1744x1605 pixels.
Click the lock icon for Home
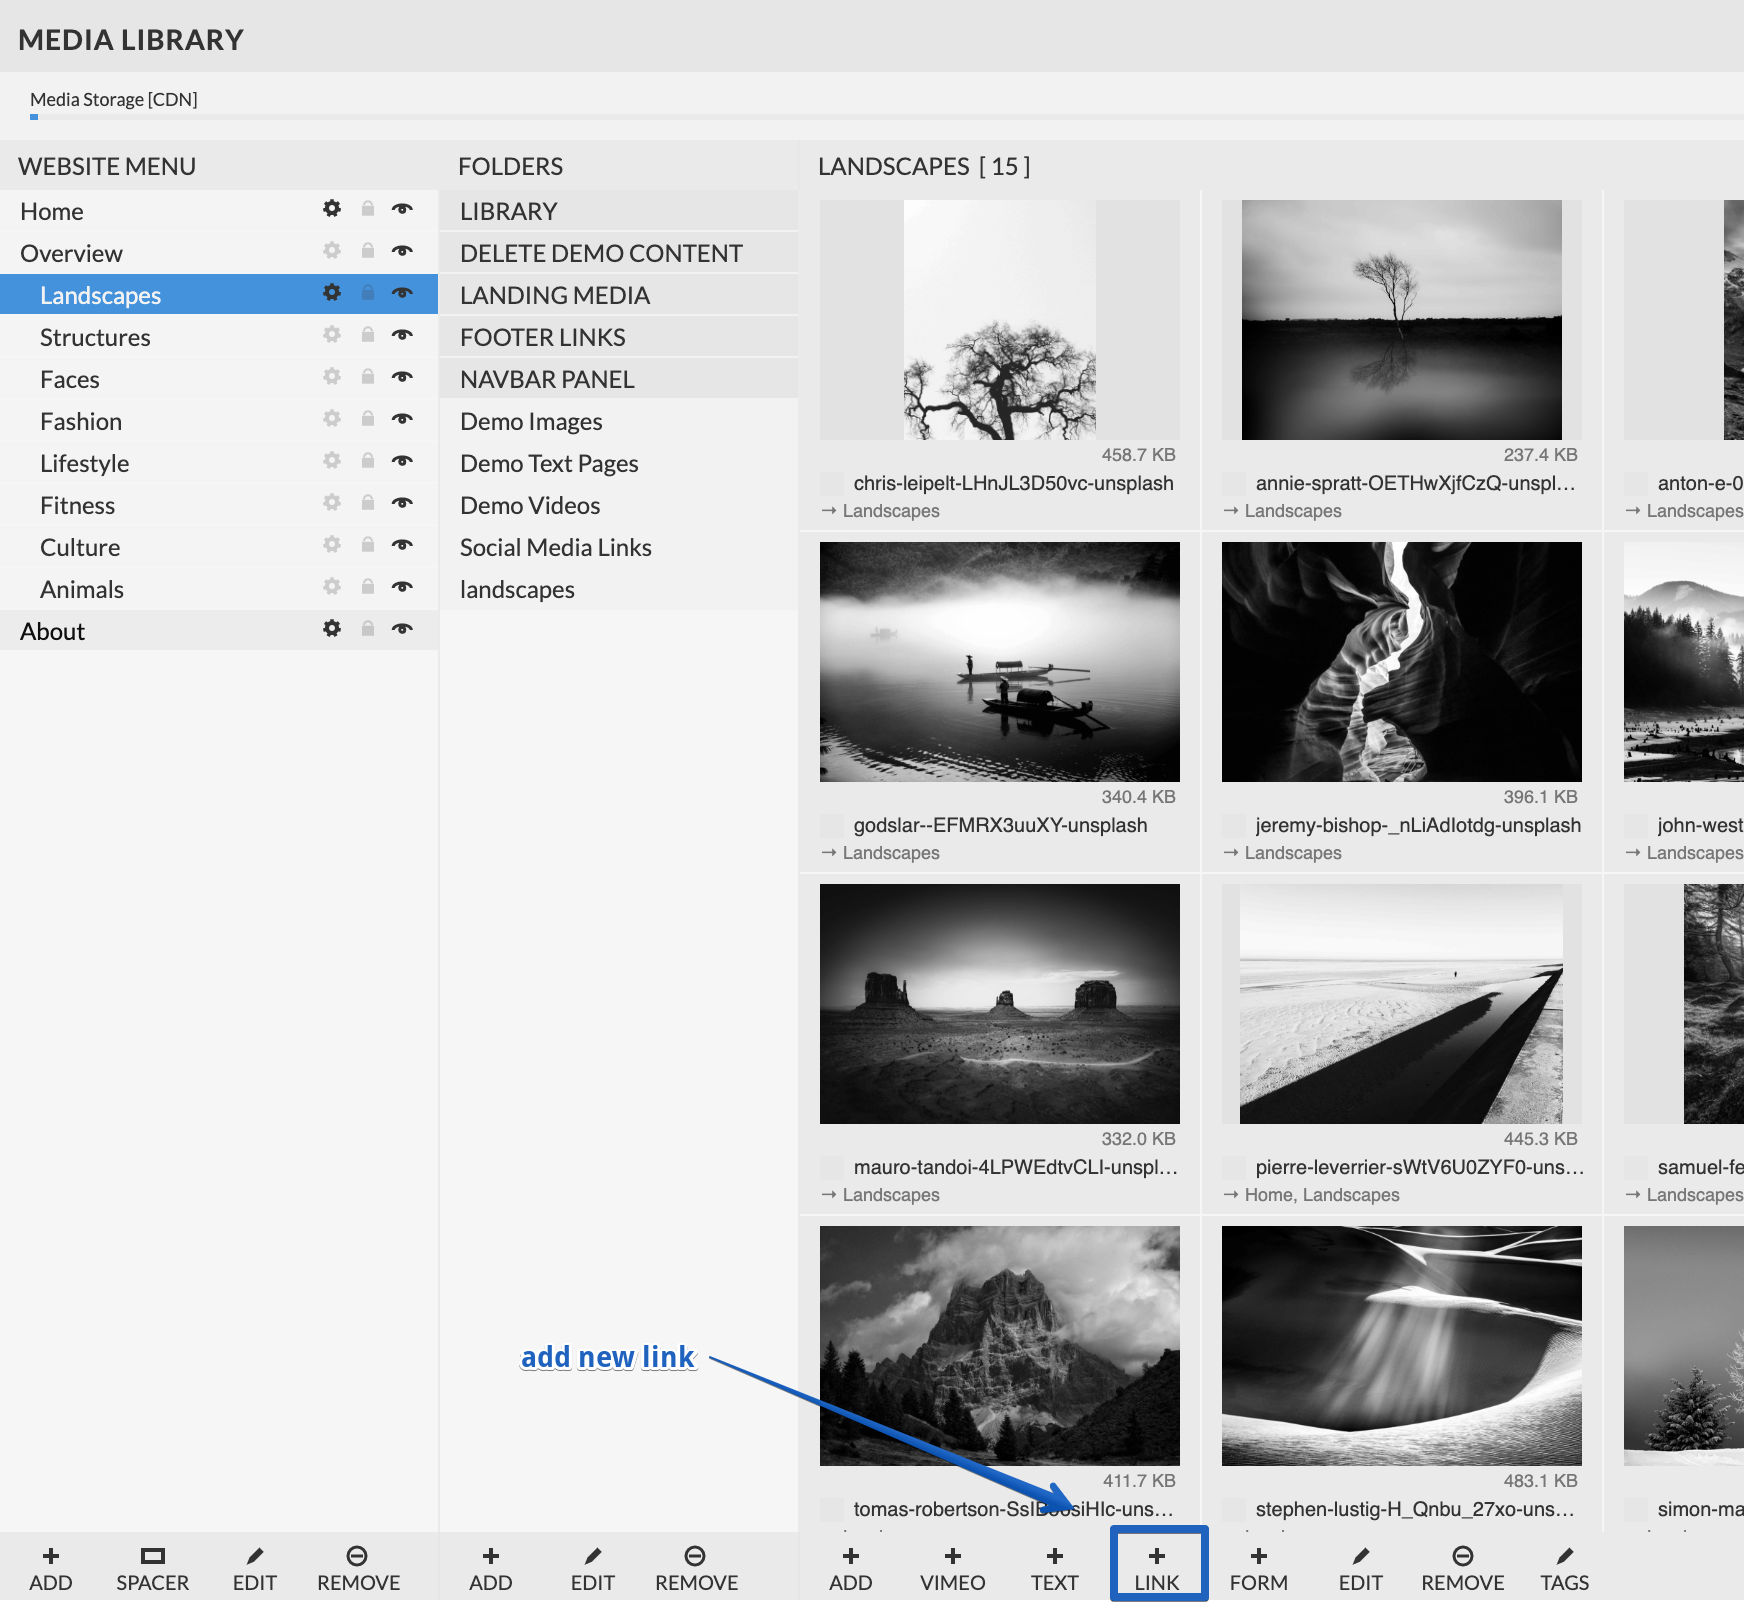pyautogui.click(x=368, y=209)
